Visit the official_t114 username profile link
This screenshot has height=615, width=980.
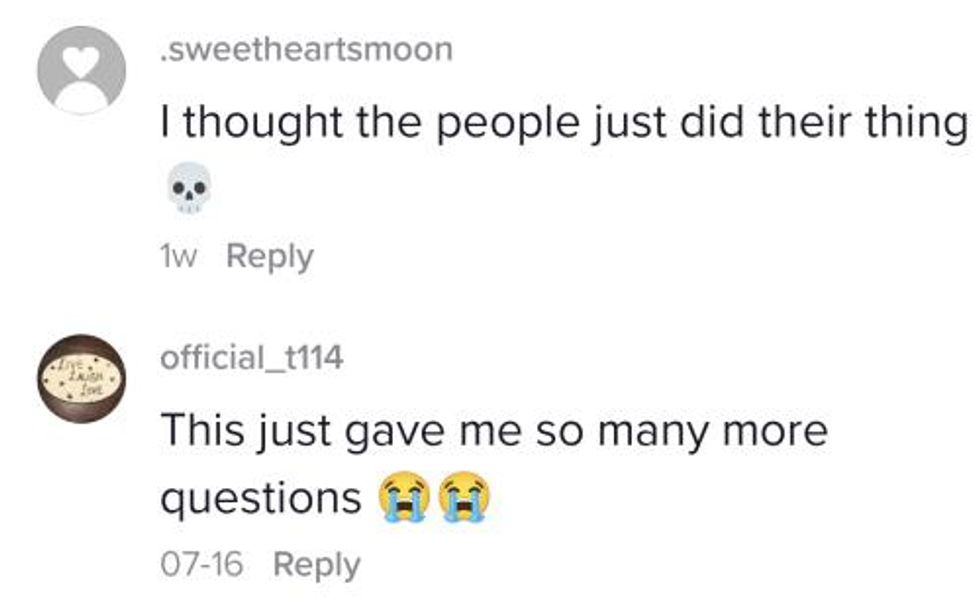click(252, 357)
